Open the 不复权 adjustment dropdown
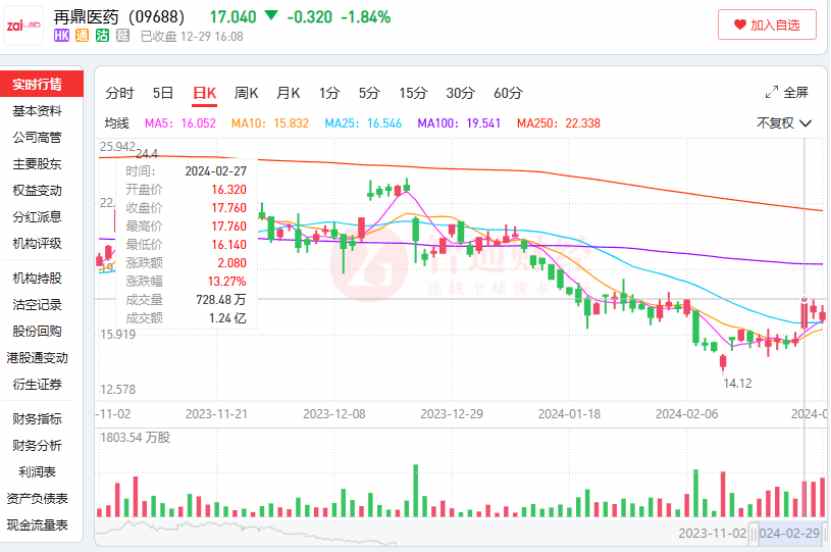Image resolution: width=831 pixels, height=552 pixels. [x=784, y=123]
